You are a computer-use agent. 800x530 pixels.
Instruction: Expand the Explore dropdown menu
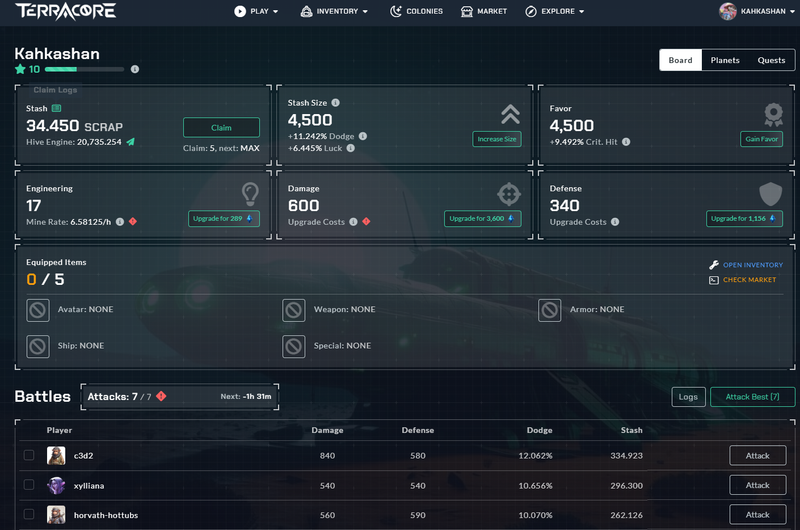click(x=555, y=11)
